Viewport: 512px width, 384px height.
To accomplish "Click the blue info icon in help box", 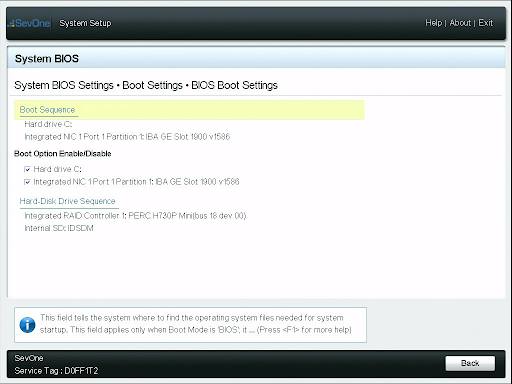I will tap(27, 325).
